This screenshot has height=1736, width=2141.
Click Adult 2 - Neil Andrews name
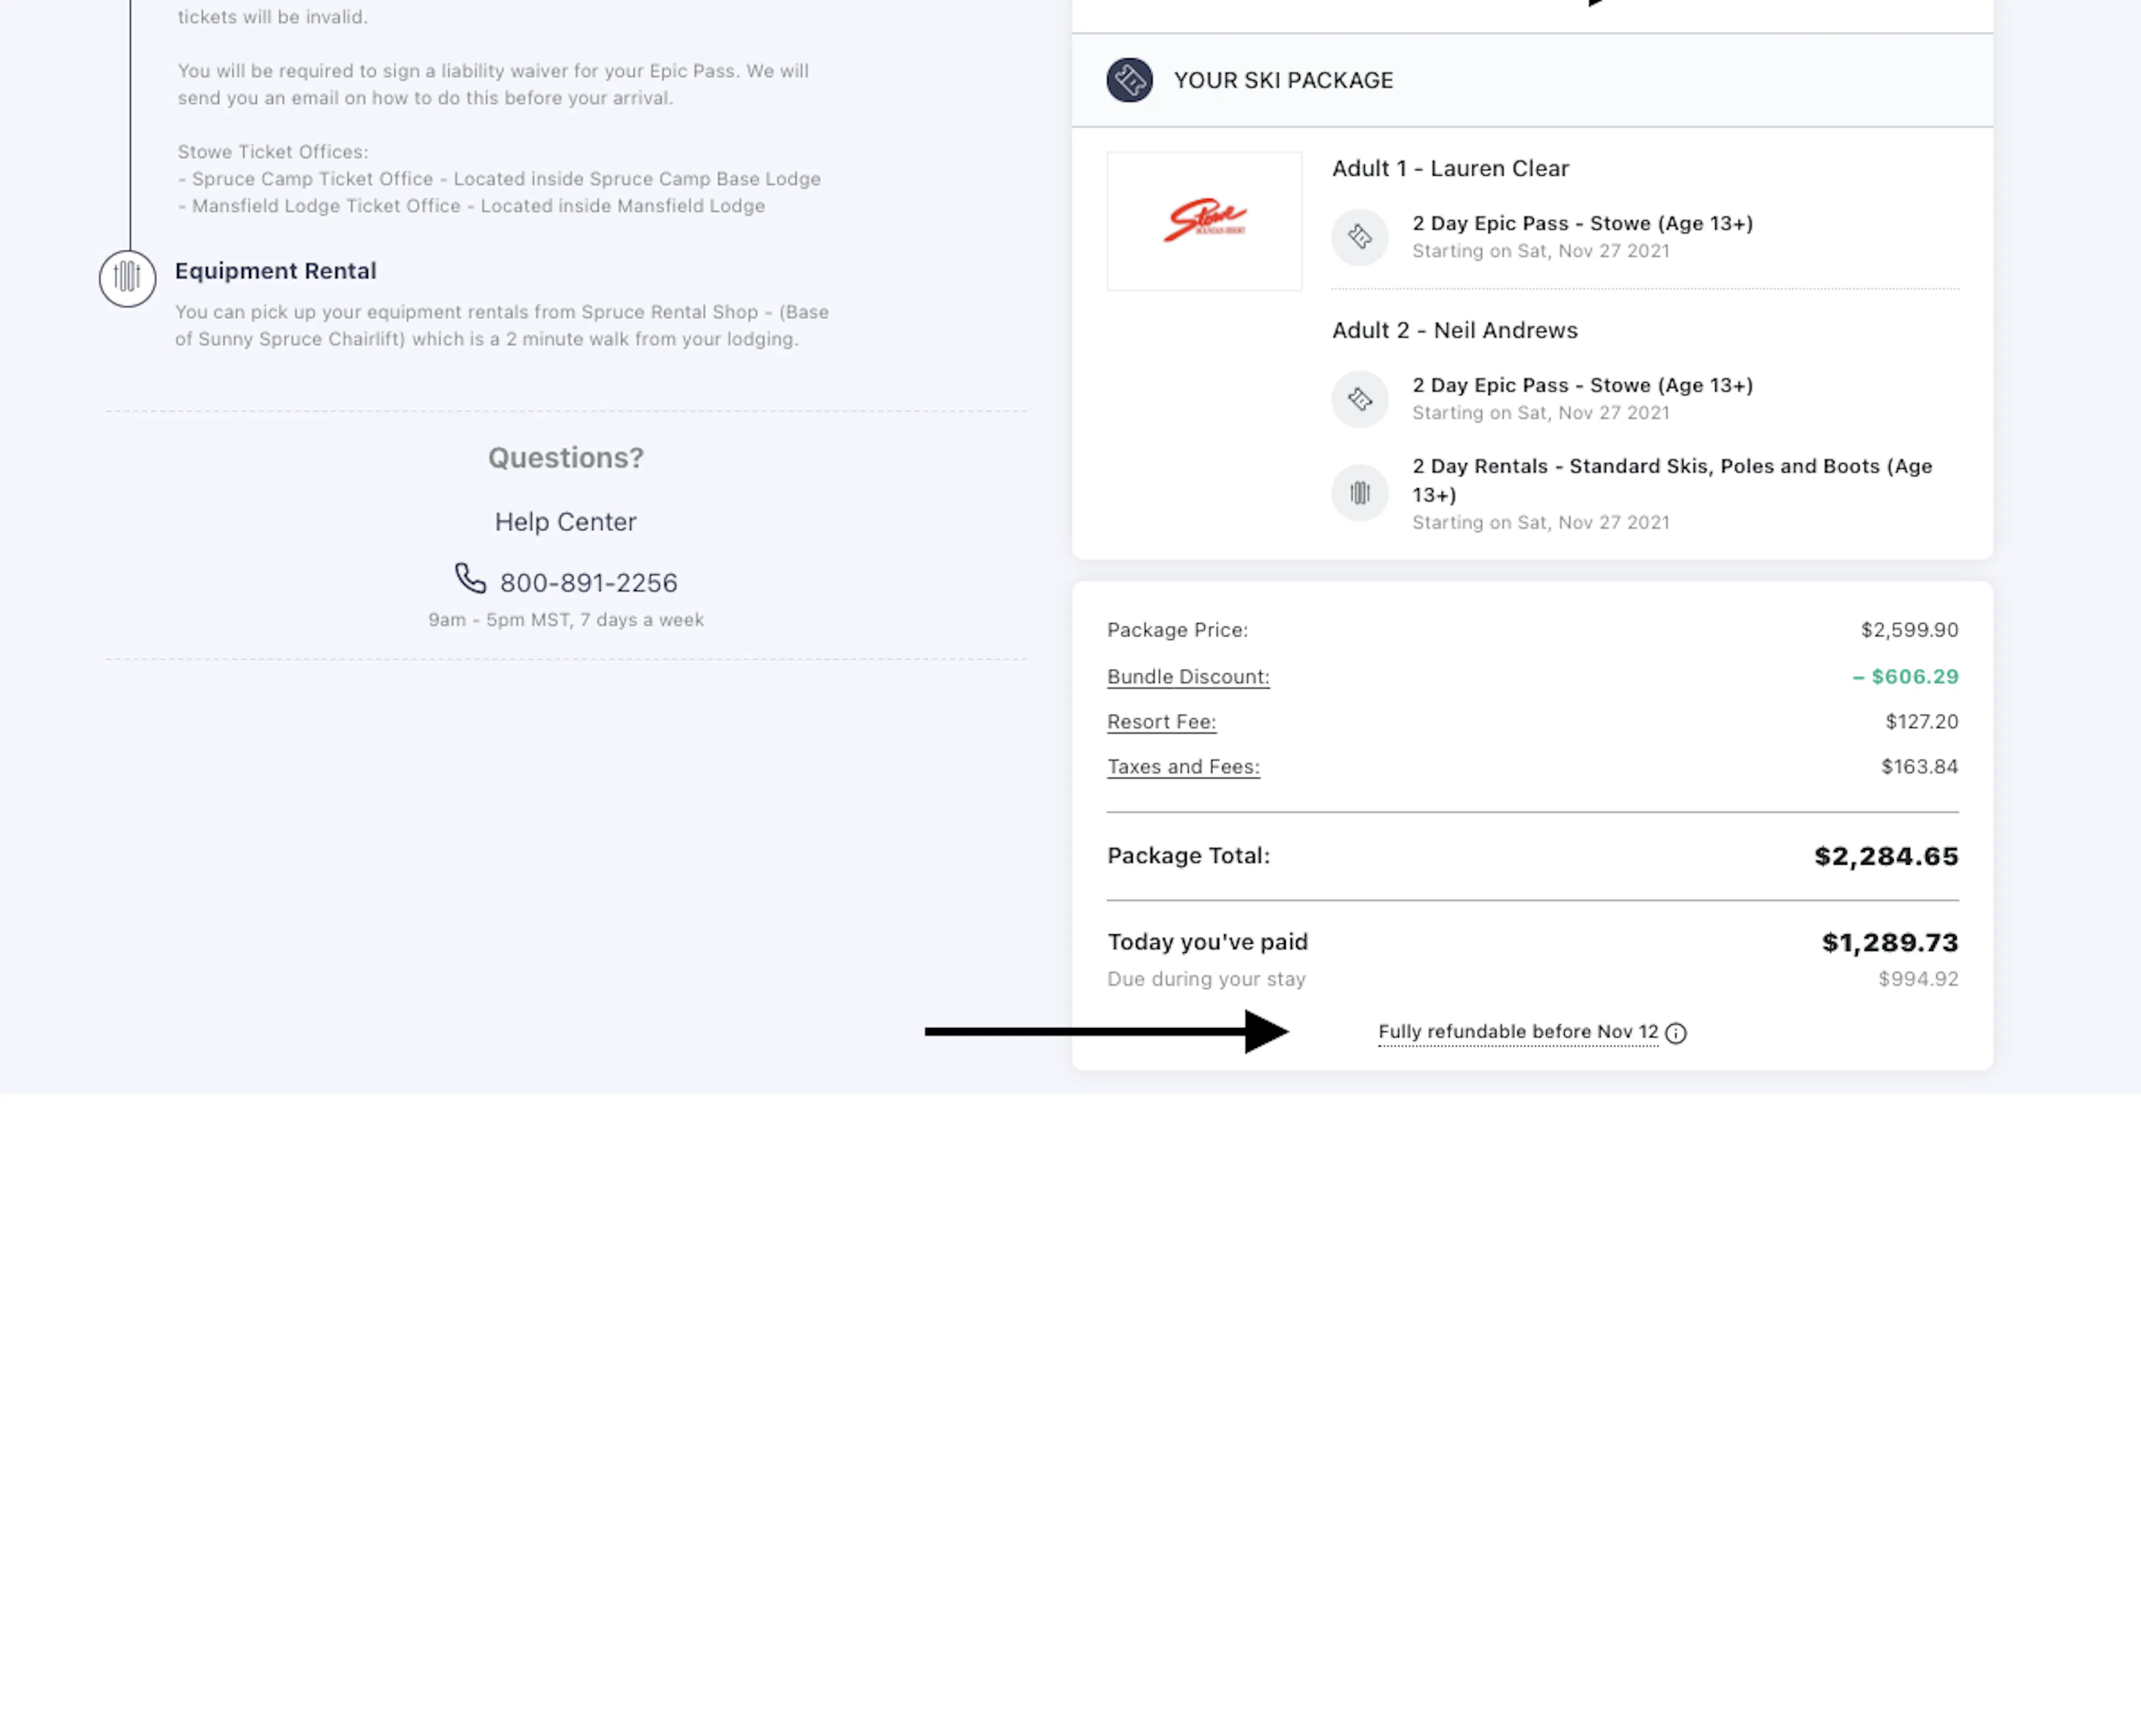pyautogui.click(x=1454, y=330)
